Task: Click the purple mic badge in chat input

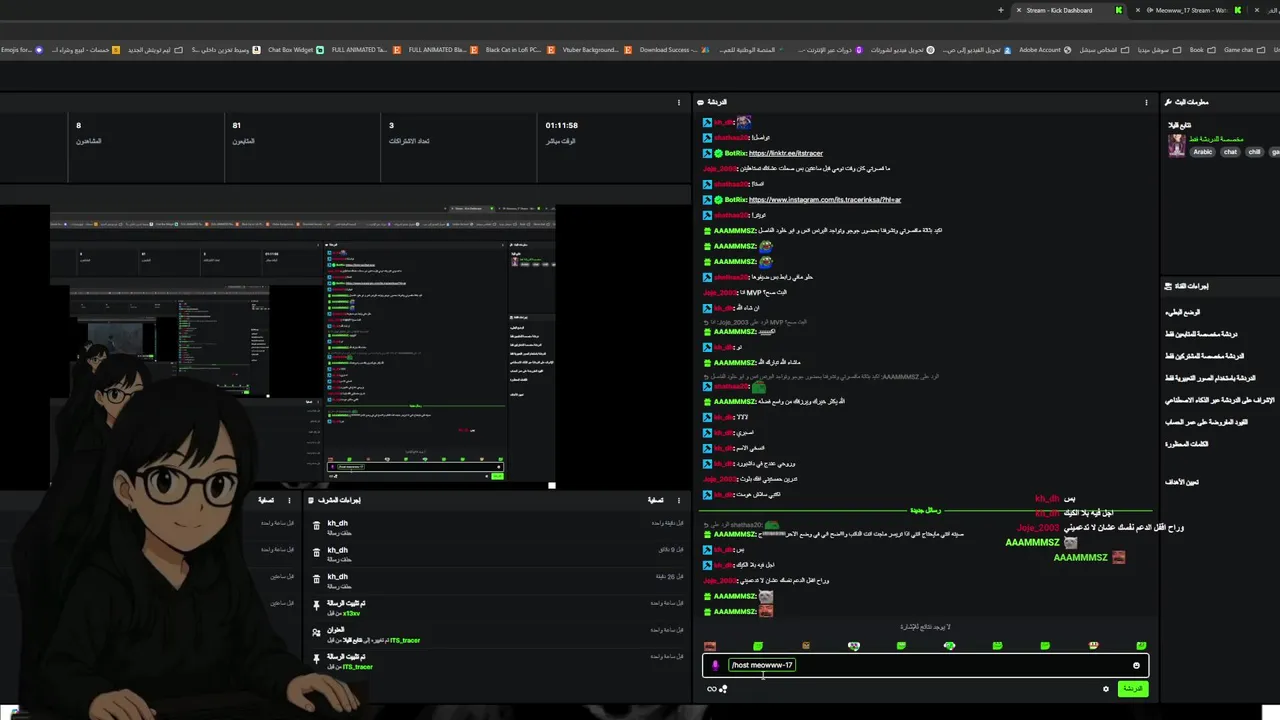Action: click(715, 665)
